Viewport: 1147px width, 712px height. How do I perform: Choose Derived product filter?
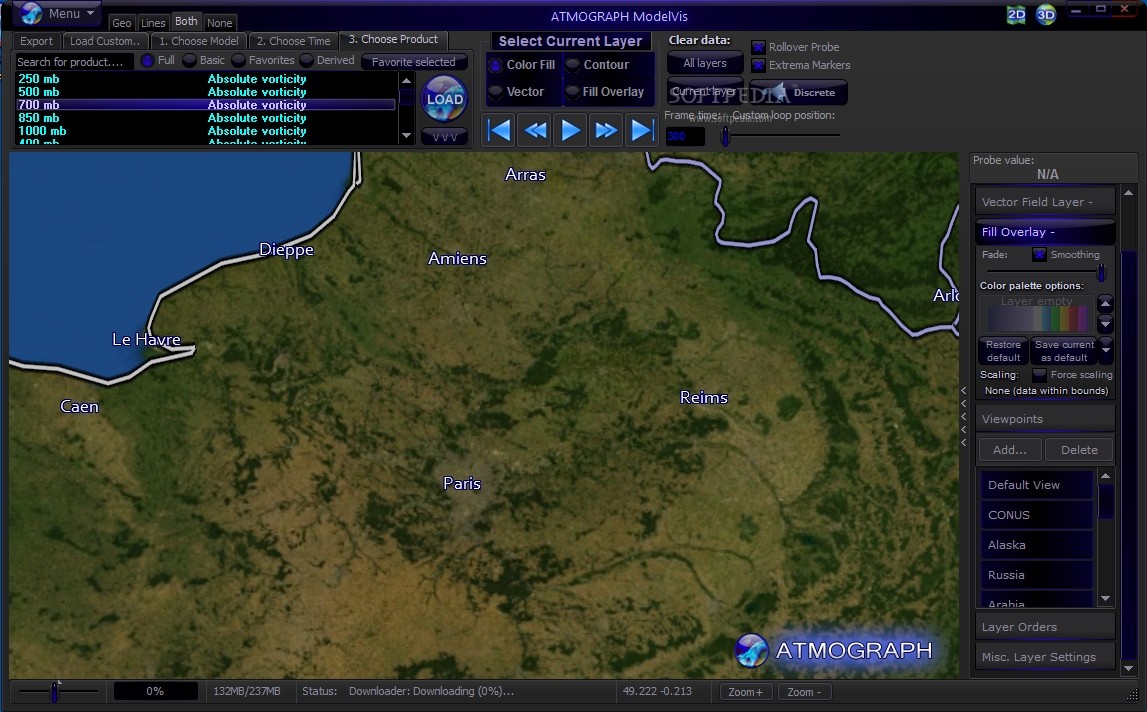[307, 61]
